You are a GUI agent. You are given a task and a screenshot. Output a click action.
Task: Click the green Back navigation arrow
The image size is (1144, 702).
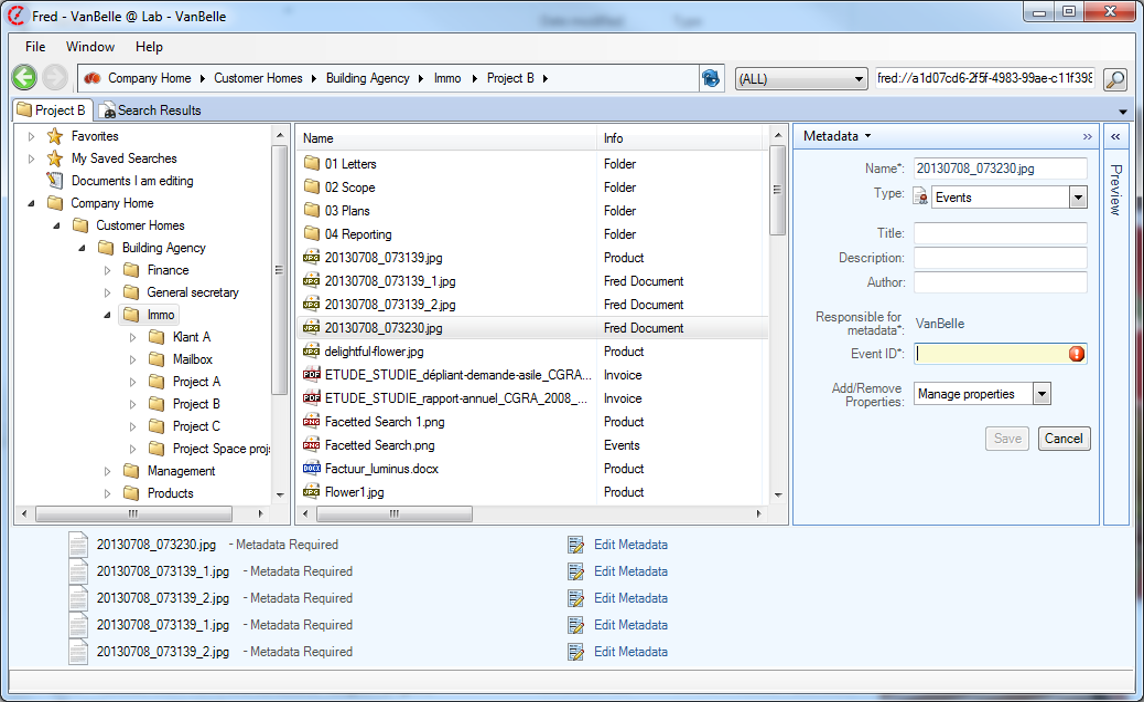[x=24, y=78]
